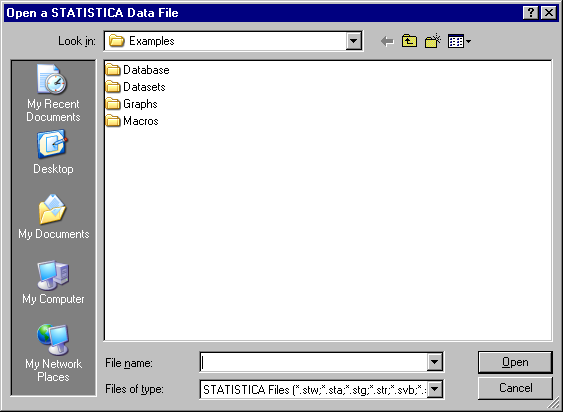Viewport: 563px width, 412px height.
Task: Open My Recent Documents shortcut
Action: point(53,93)
